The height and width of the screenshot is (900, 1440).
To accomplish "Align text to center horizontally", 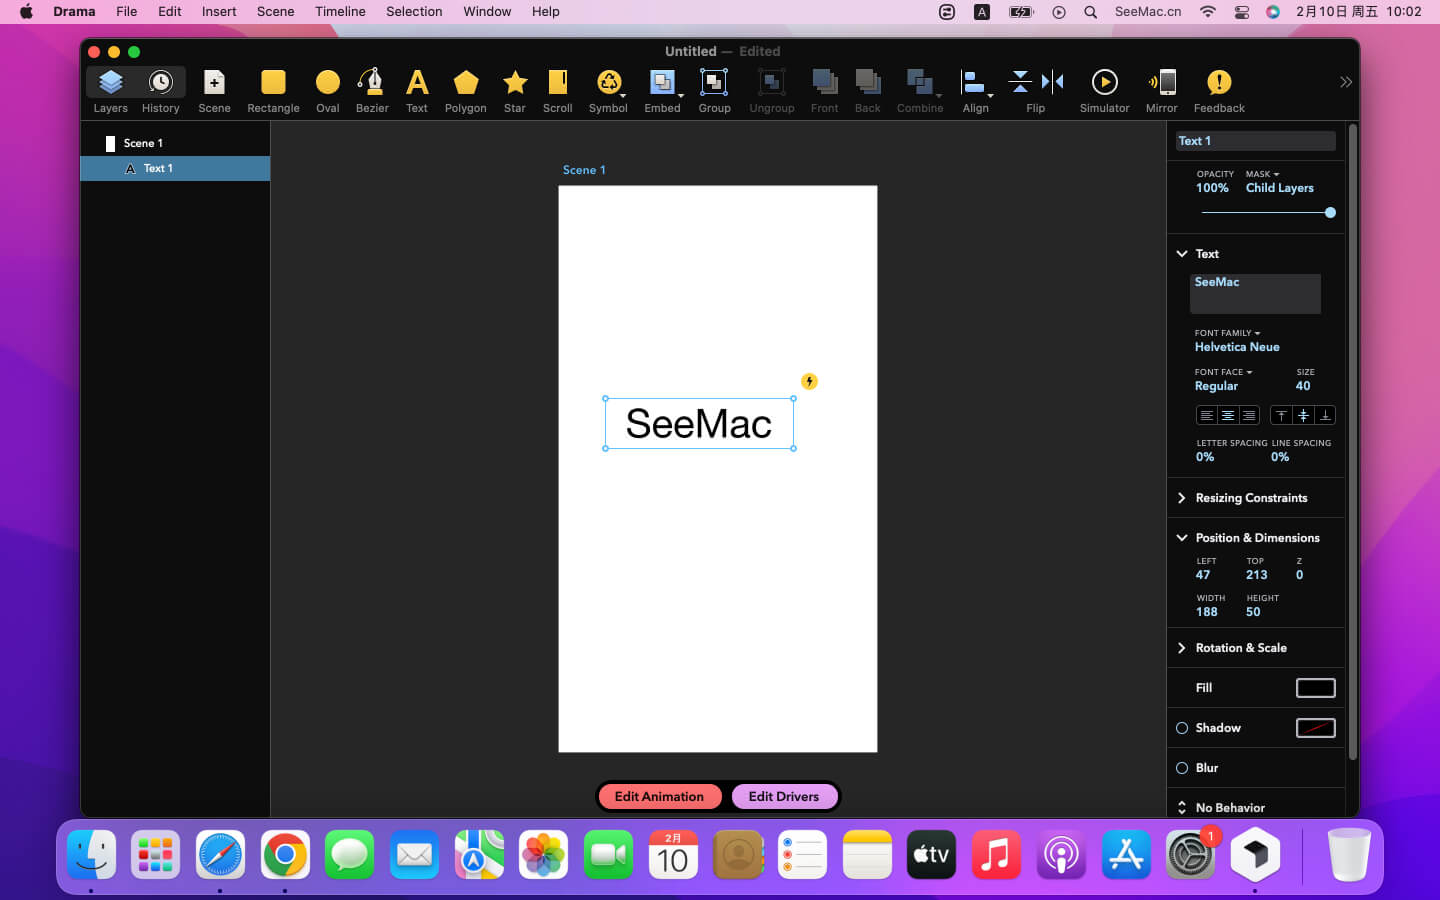I will (x=1227, y=415).
